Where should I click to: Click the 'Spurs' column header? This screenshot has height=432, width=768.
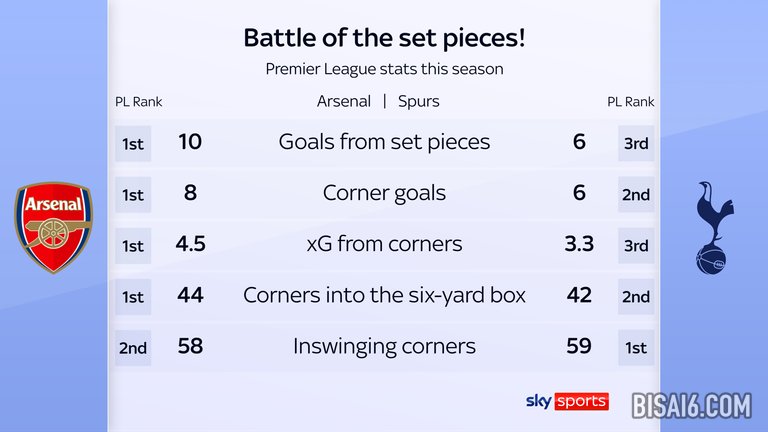tap(418, 101)
